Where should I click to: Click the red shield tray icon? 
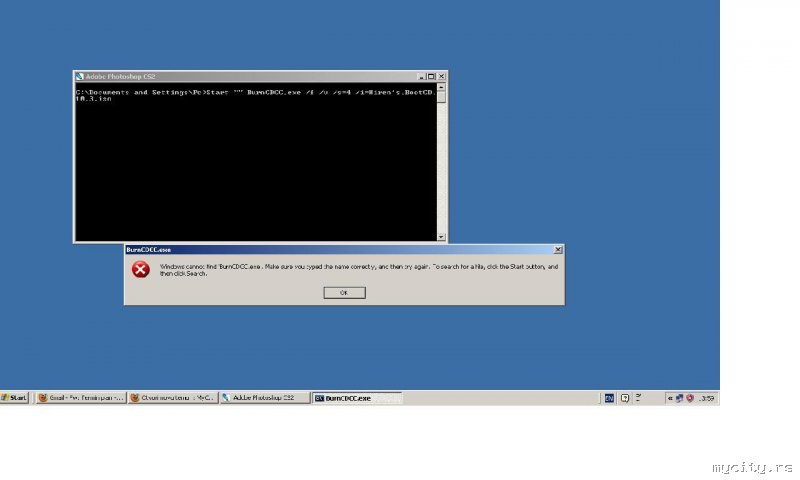click(690, 398)
